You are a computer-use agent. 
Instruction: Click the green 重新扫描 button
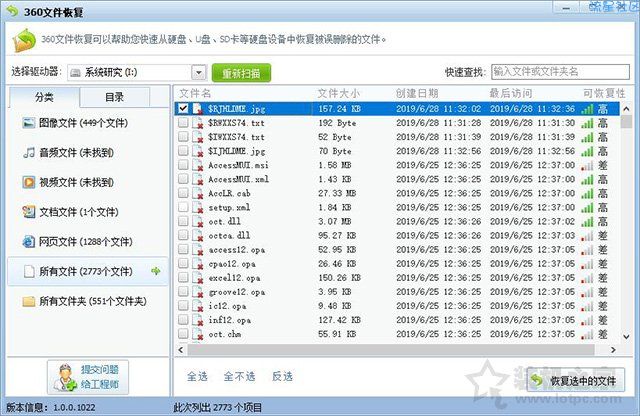[241, 73]
